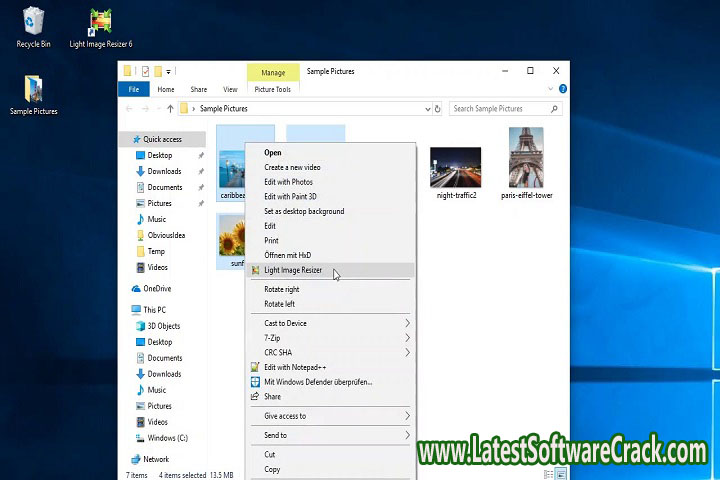Select Rotate right in context menu

point(281,289)
